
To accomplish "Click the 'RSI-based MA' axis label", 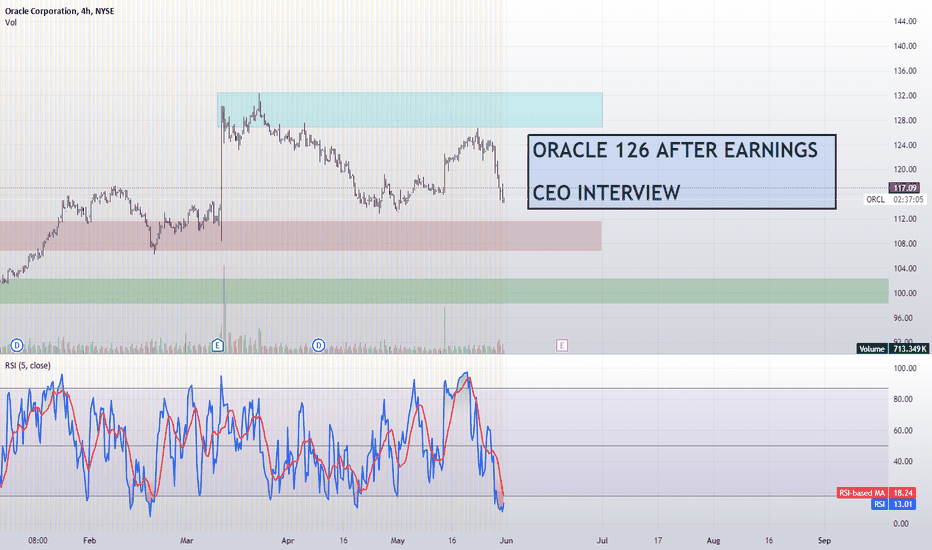I will pos(862,493).
